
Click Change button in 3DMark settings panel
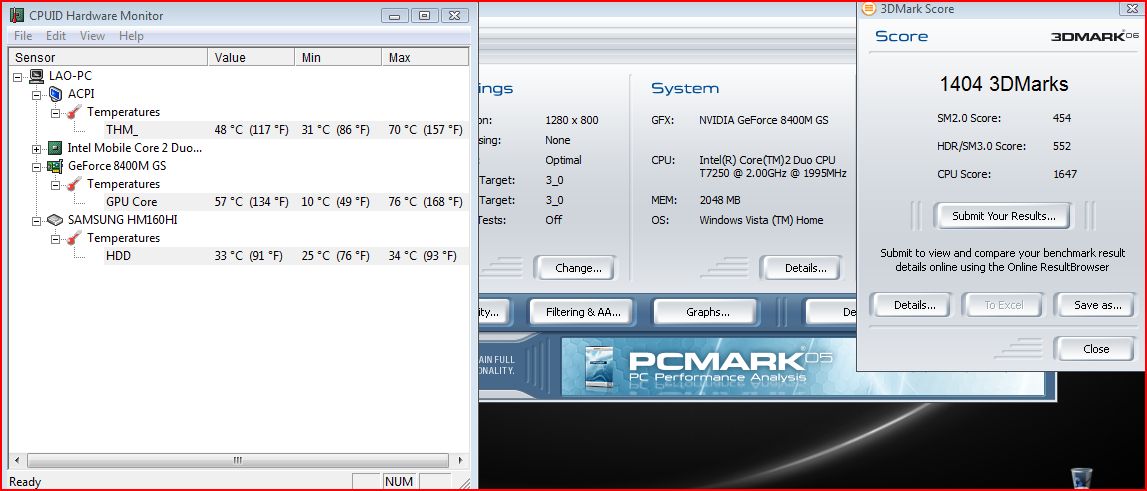(x=578, y=268)
